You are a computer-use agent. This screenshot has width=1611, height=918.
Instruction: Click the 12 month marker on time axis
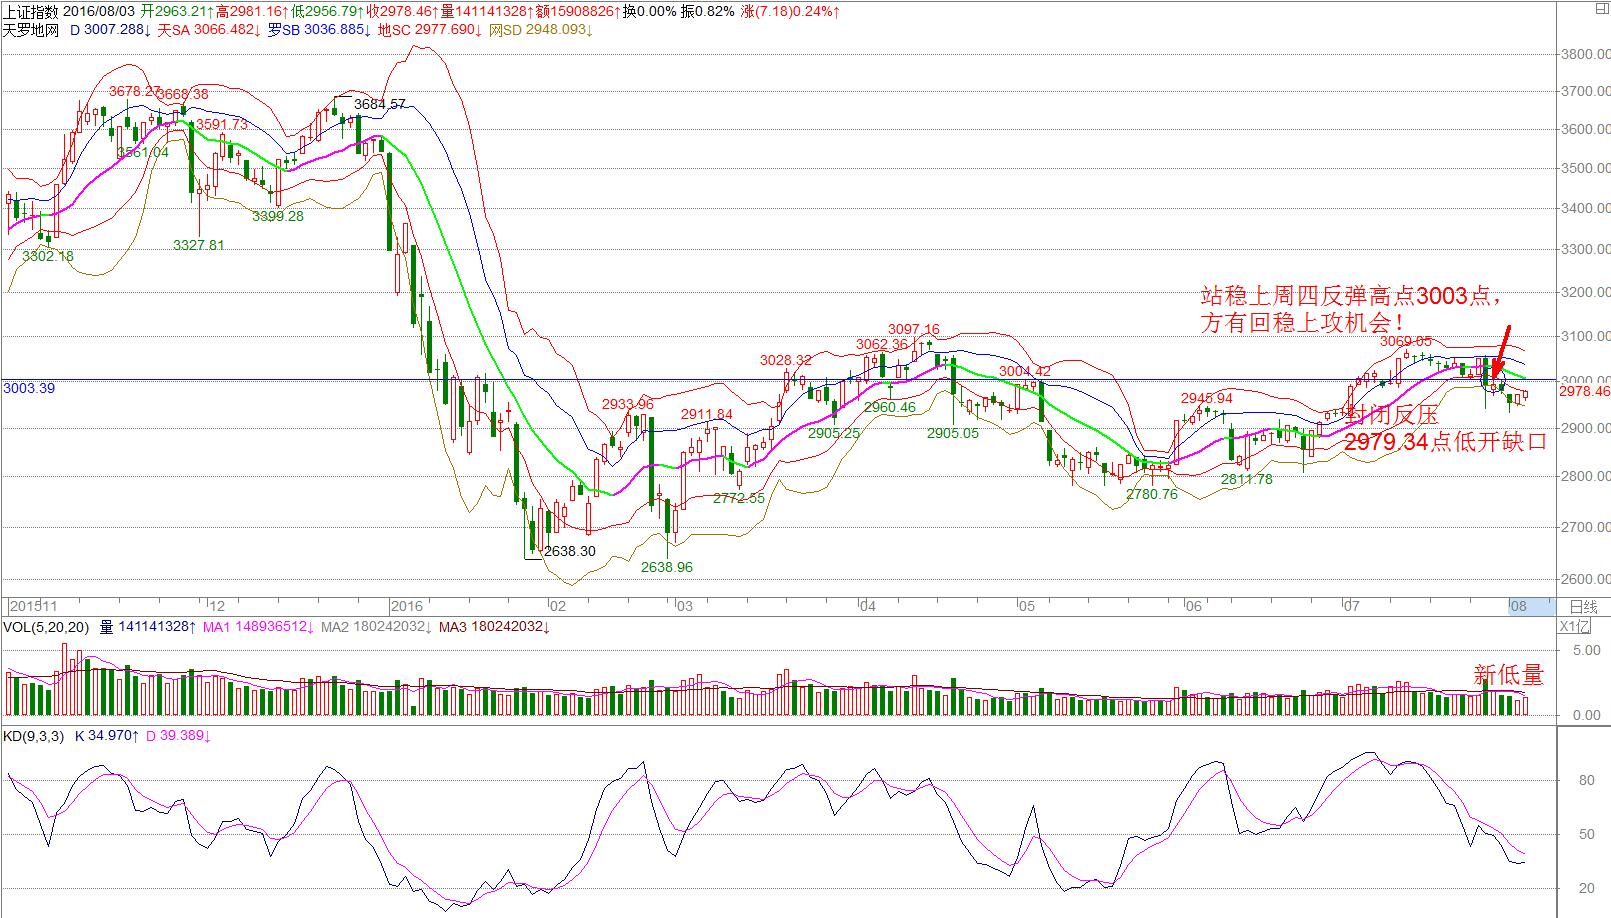point(217,606)
